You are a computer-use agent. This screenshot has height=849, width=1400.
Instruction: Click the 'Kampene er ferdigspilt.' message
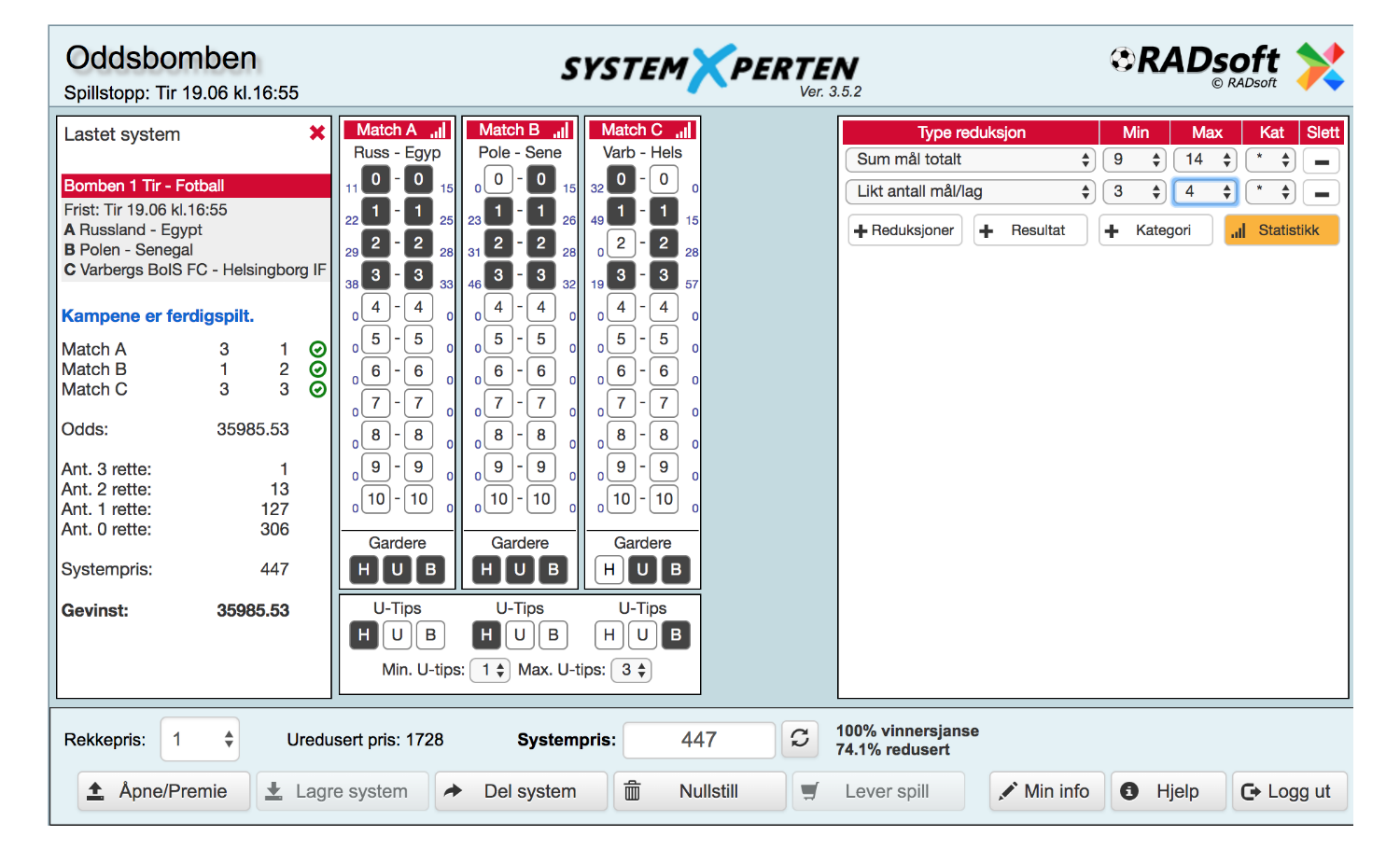pos(158,316)
